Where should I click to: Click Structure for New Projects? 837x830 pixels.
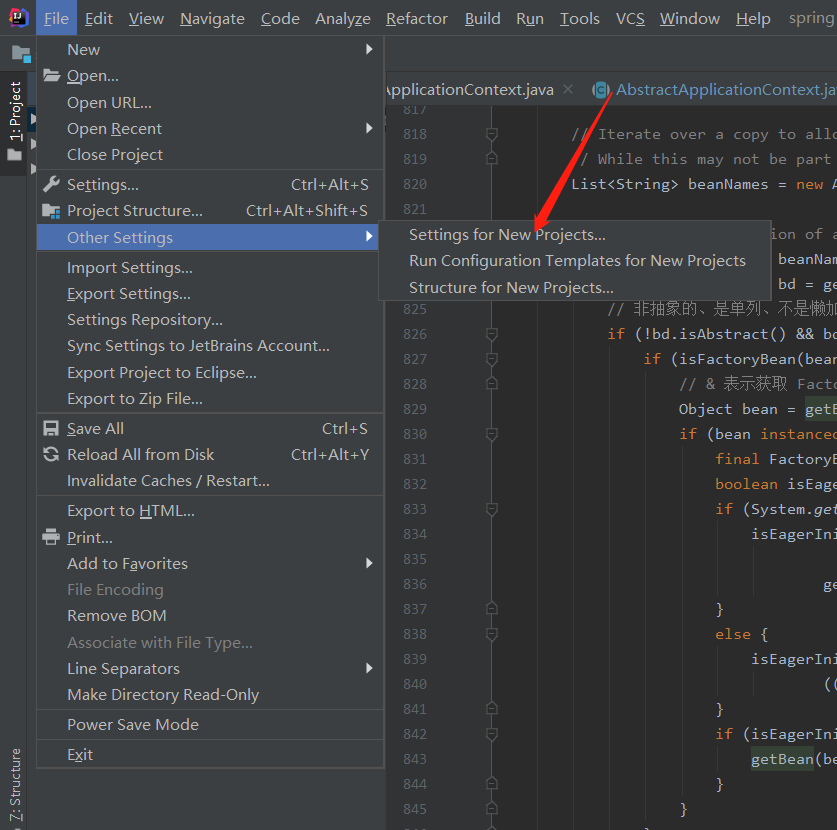tap(511, 288)
